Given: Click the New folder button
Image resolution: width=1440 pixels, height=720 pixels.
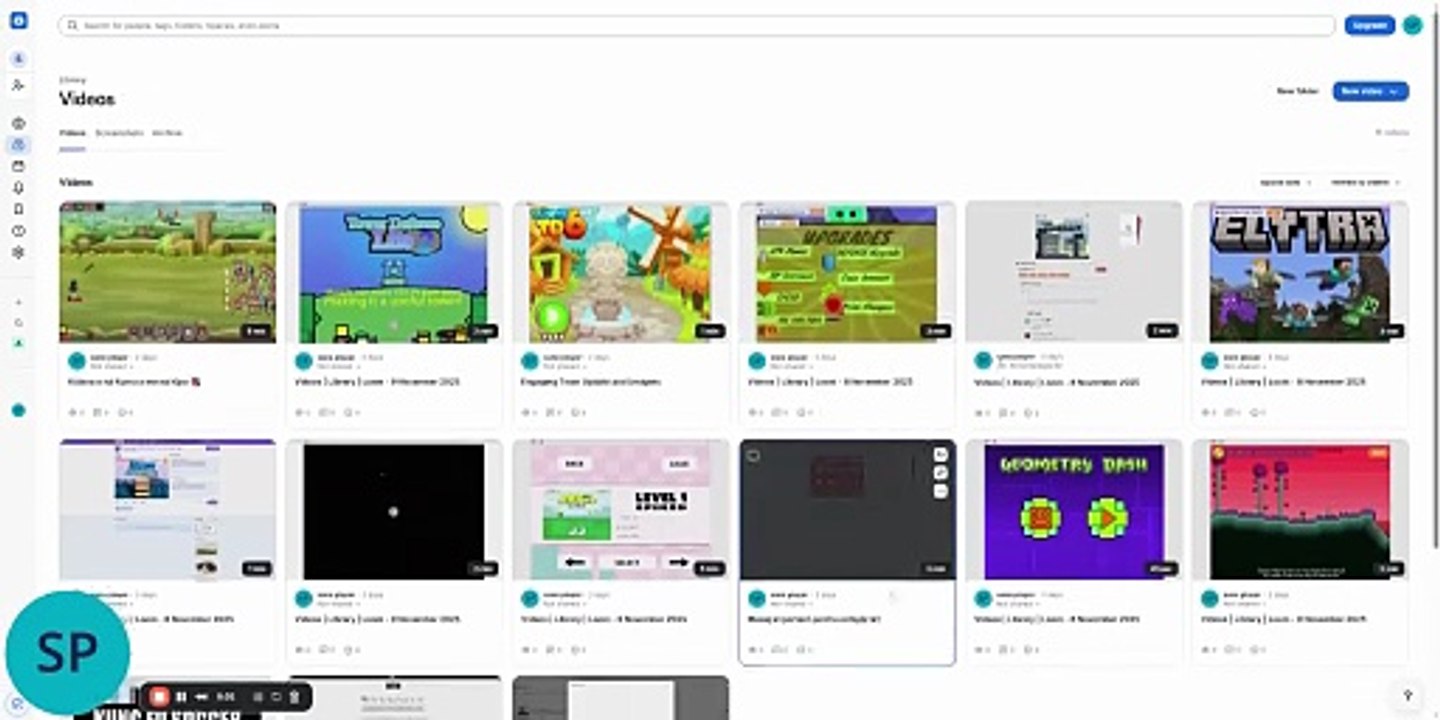Looking at the screenshot, I should [1297, 91].
